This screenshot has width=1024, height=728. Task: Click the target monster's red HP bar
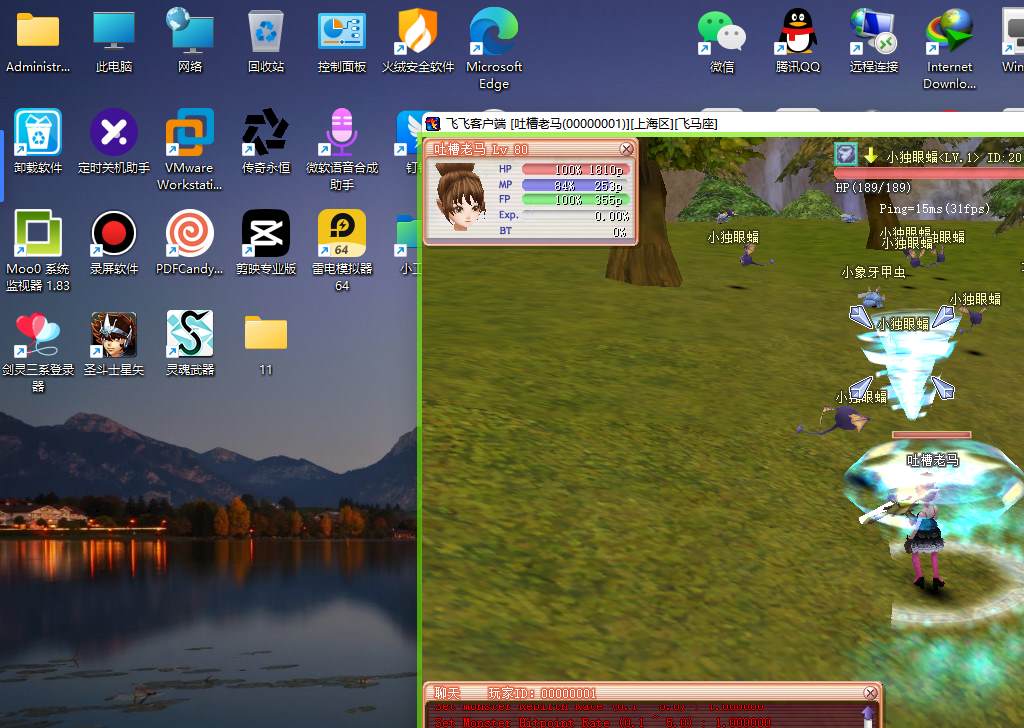(928, 173)
